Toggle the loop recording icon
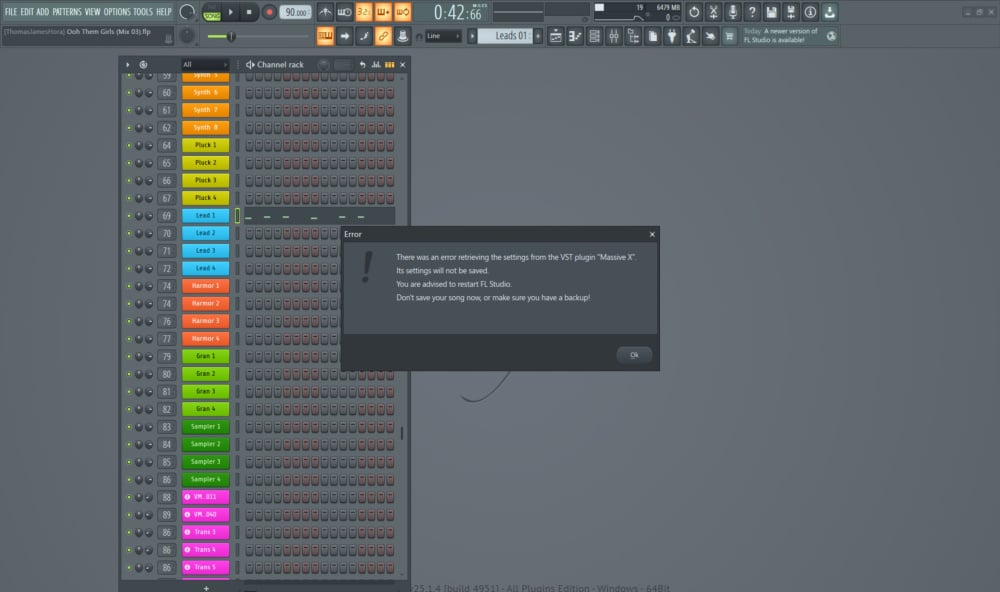Image resolution: width=1000 pixels, height=592 pixels. pyautogui.click(x=403, y=12)
